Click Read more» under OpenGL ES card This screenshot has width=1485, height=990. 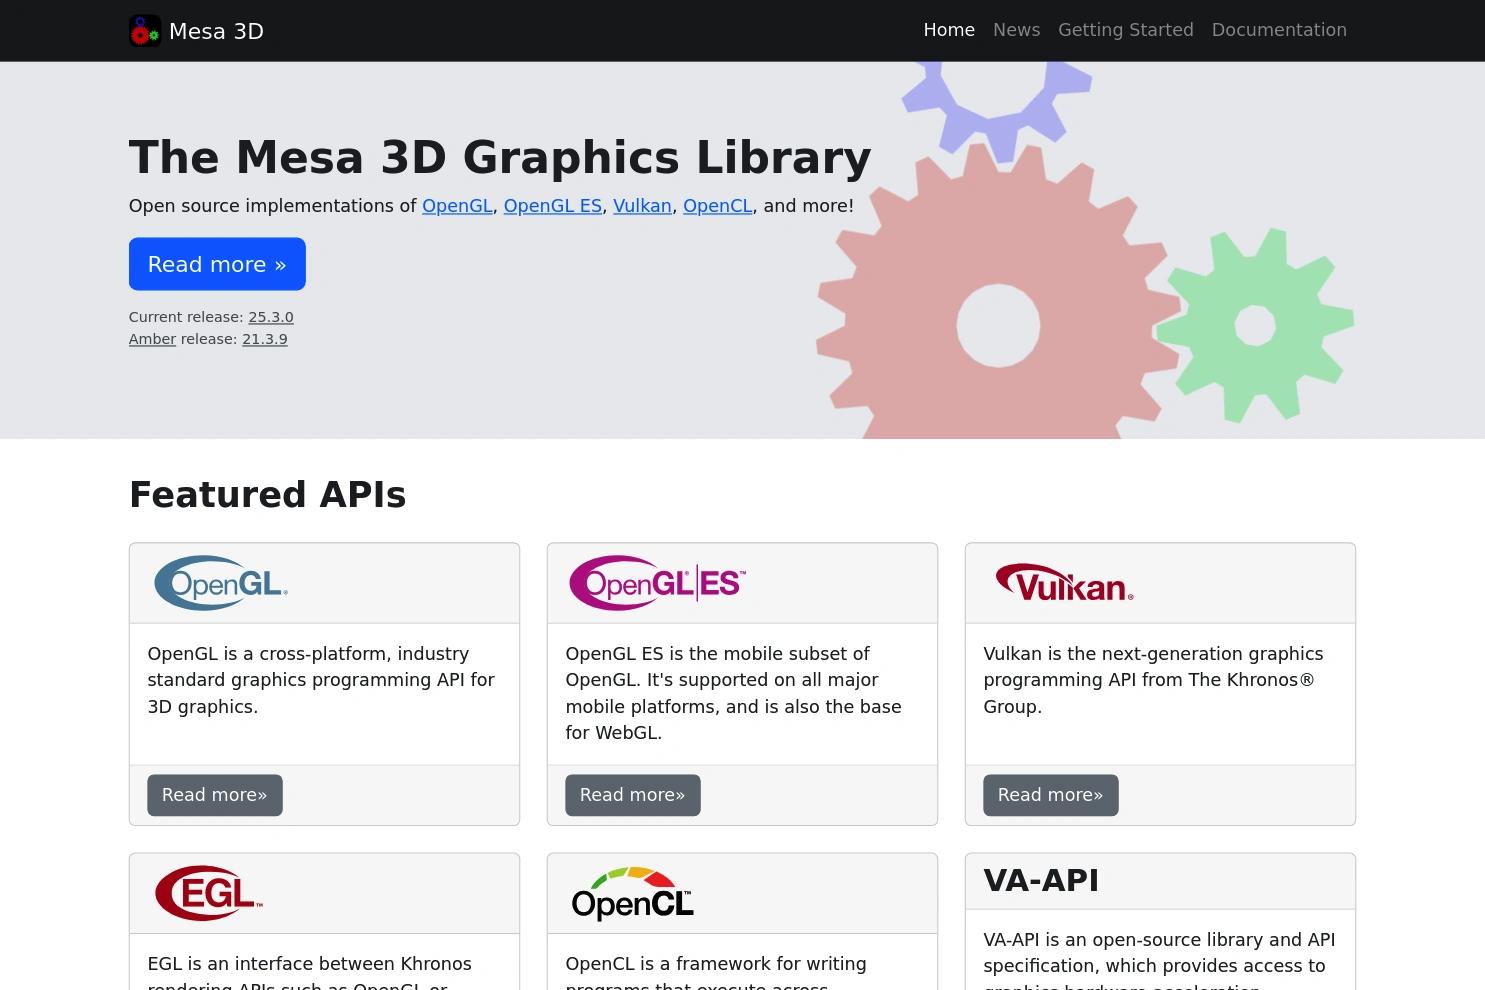tap(633, 795)
